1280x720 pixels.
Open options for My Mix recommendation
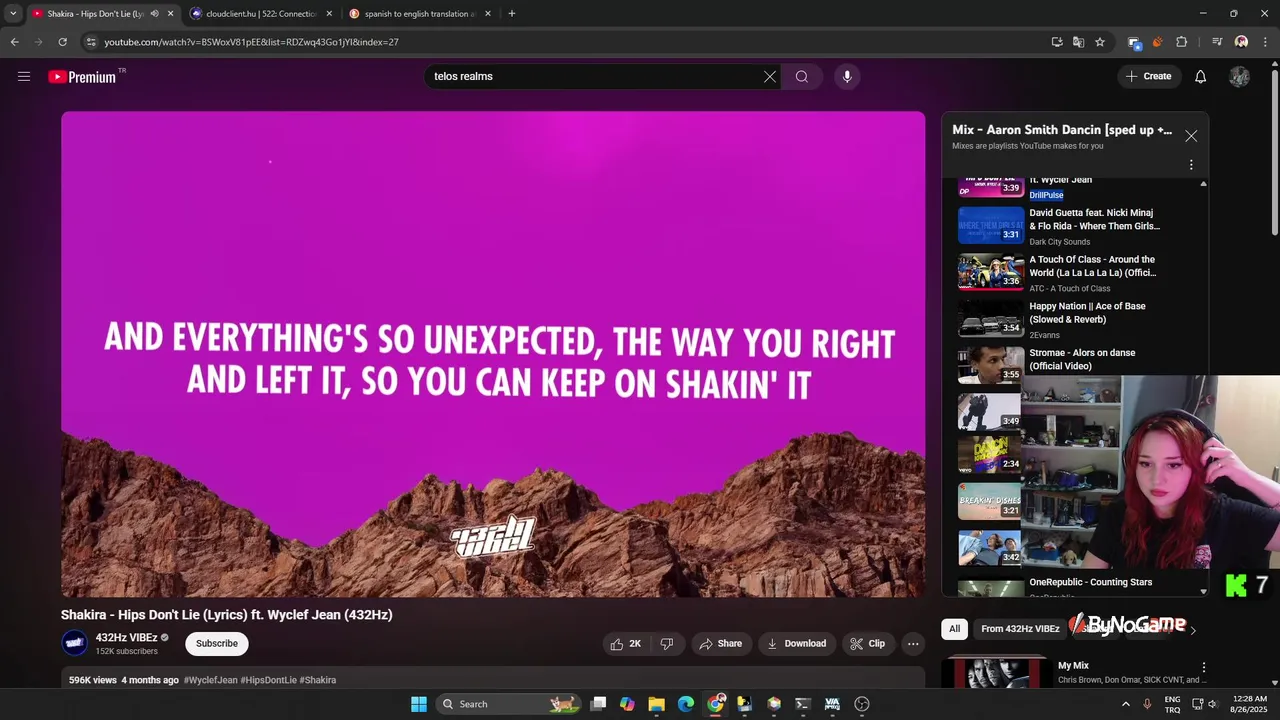click(1204, 667)
